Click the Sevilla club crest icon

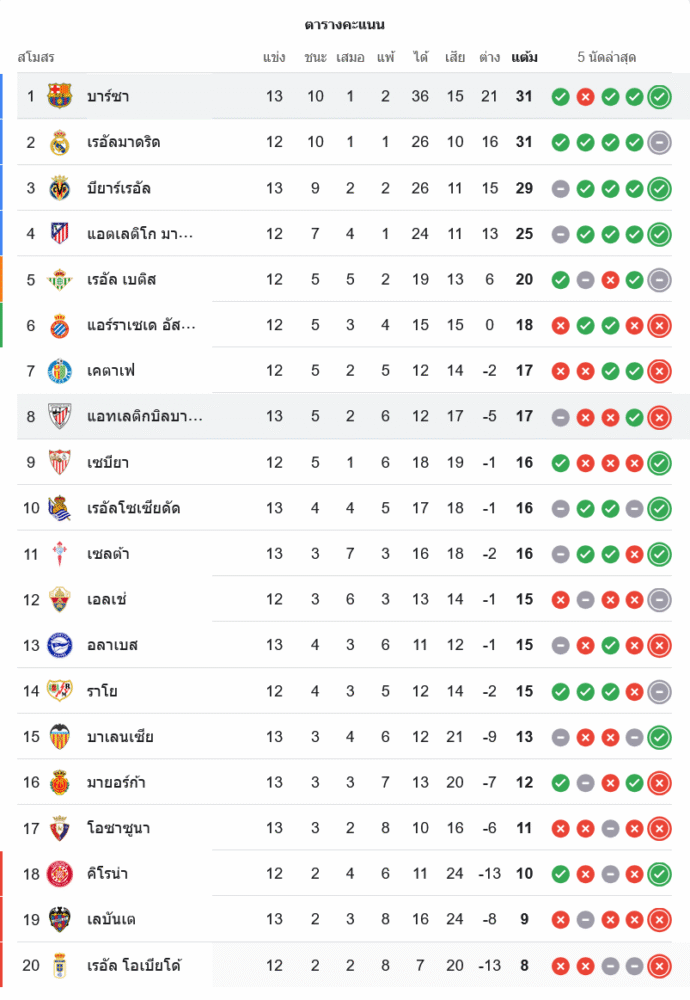point(60,463)
